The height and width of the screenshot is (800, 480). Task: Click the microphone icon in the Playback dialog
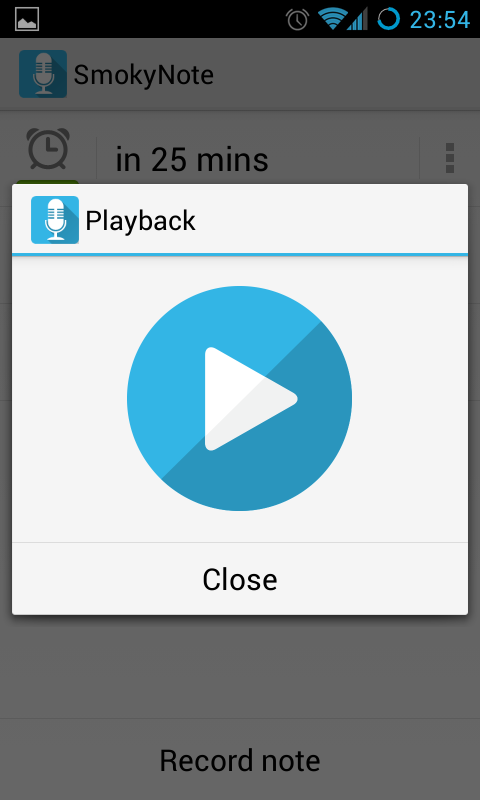(x=55, y=220)
